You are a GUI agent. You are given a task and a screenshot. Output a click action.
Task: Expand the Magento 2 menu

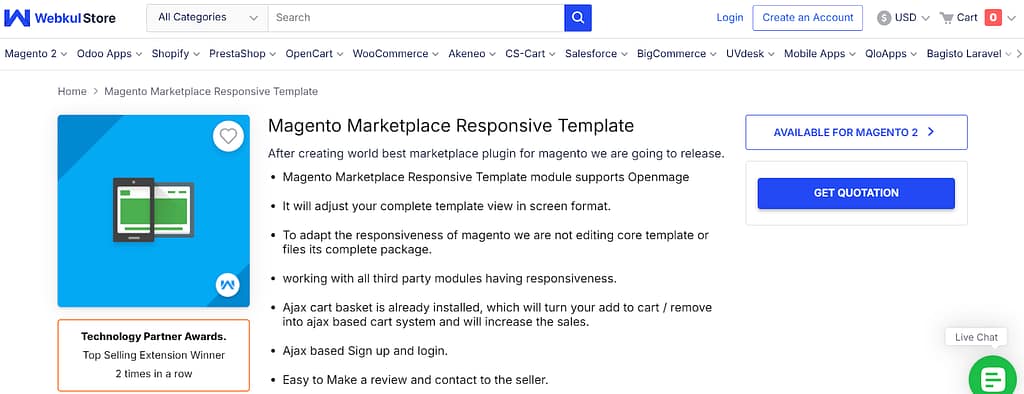click(36, 54)
